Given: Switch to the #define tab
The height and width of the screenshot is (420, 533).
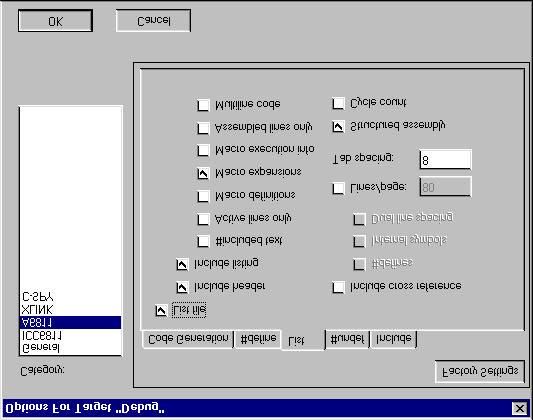Looking at the screenshot, I should pyautogui.click(x=258, y=339).
